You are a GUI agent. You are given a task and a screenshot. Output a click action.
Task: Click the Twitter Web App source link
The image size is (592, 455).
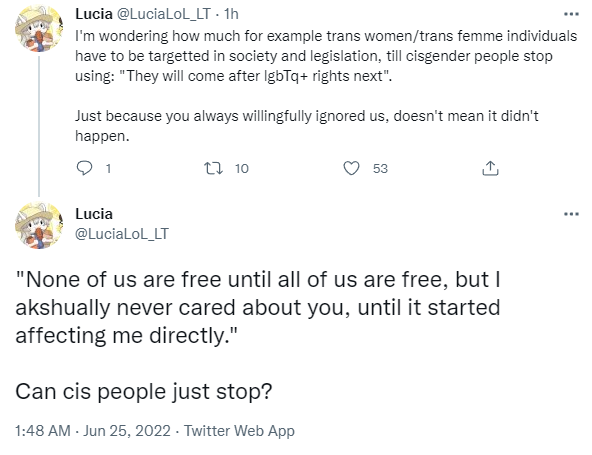pos(239,431)
